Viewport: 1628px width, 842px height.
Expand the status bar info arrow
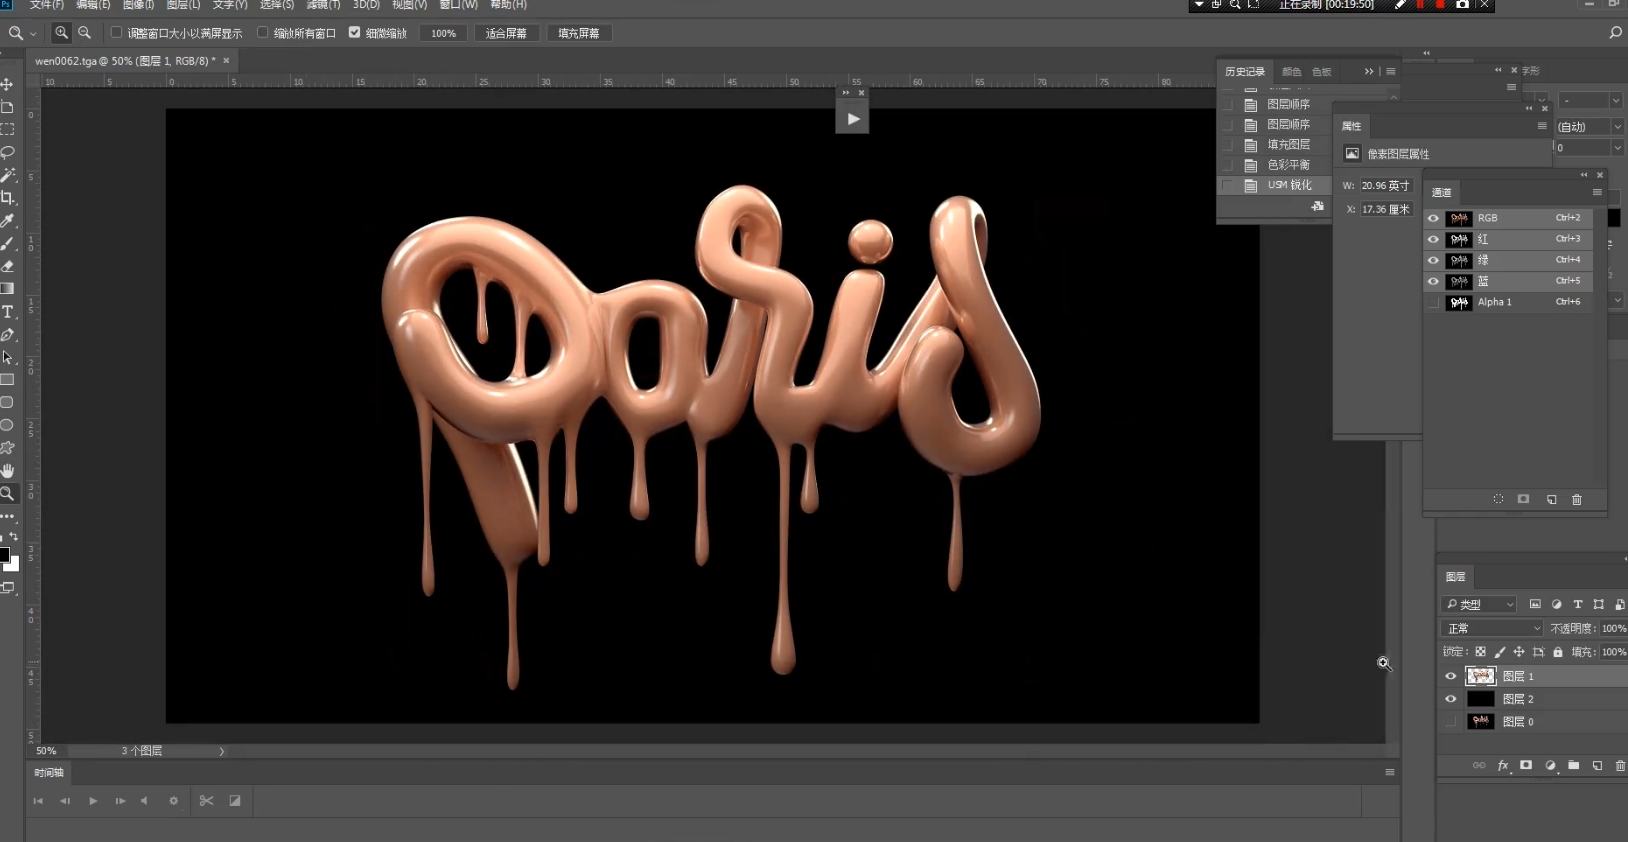[222, 751]
